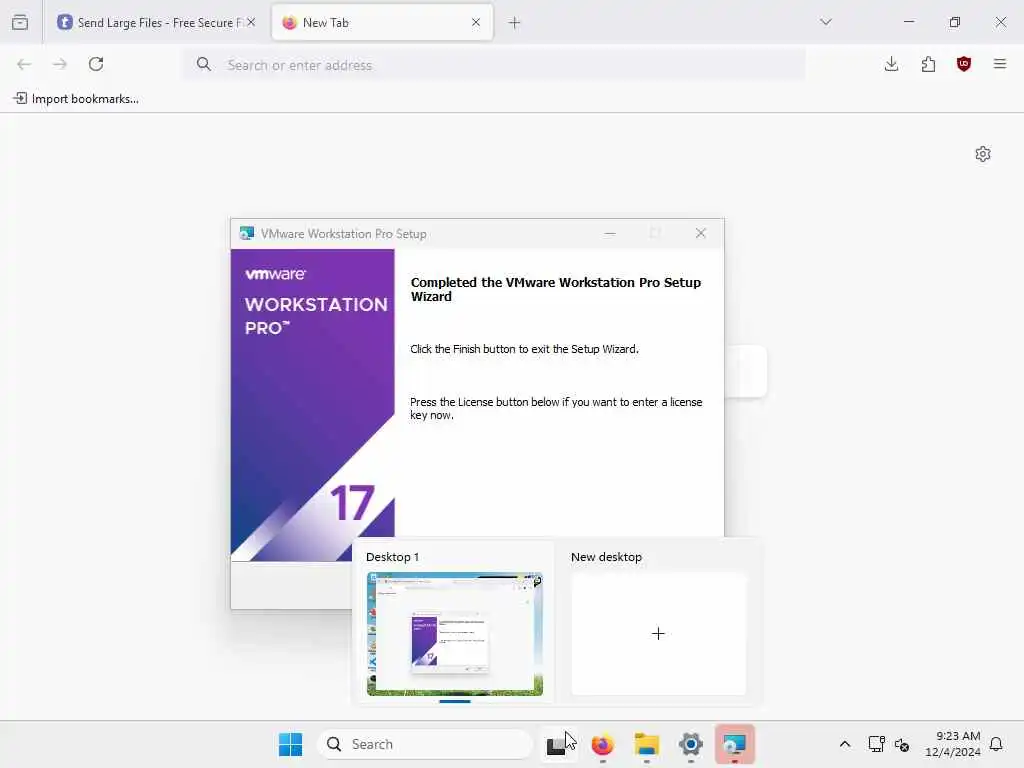Open New Tab personalize gear icon
The height and width of the screenshot is (768, 1024).
tap(983, 154)
